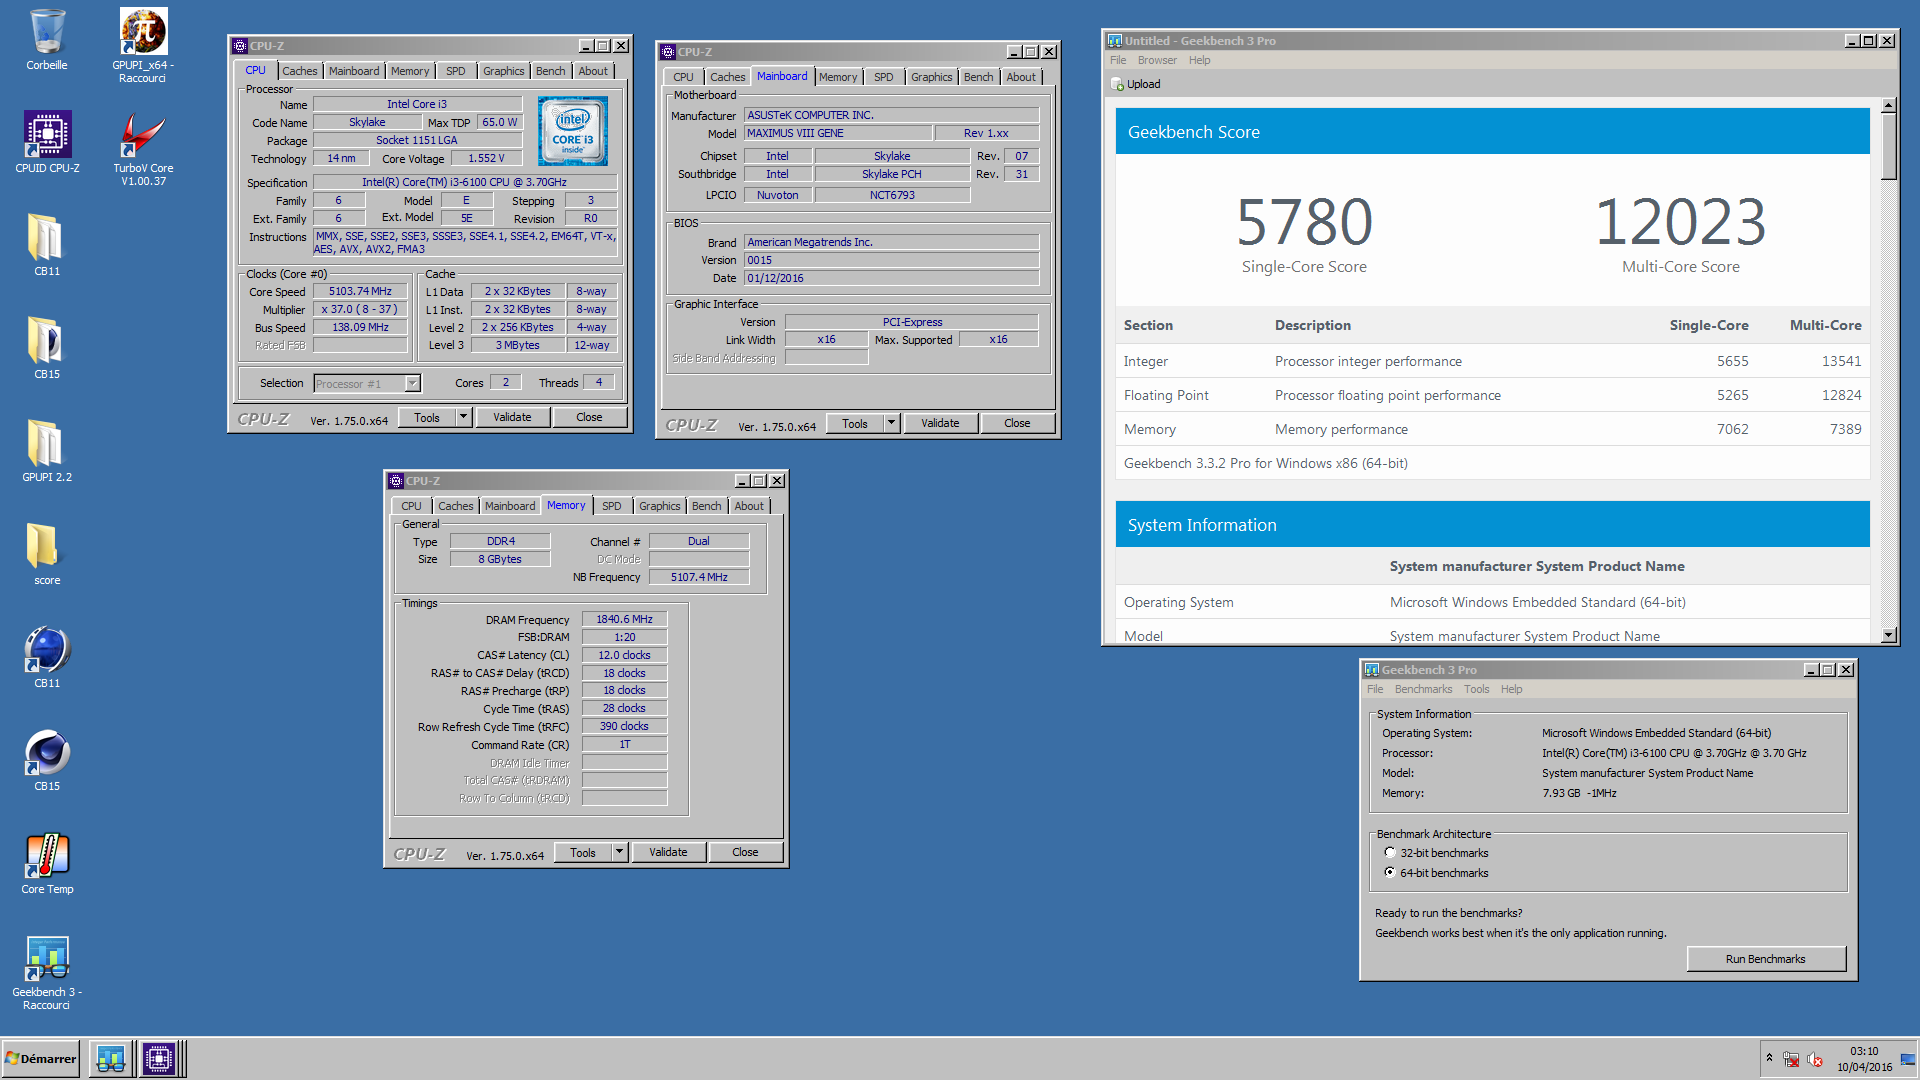This screenshot has height=1080, width=1920.
Task: Click the Upload icon in Geekbench results window
Action: 1117,84
